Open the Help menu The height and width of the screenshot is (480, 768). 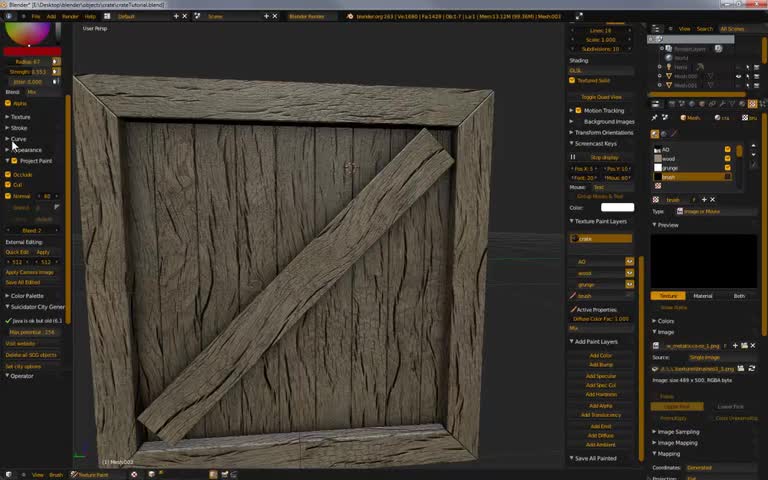[90, 16]
